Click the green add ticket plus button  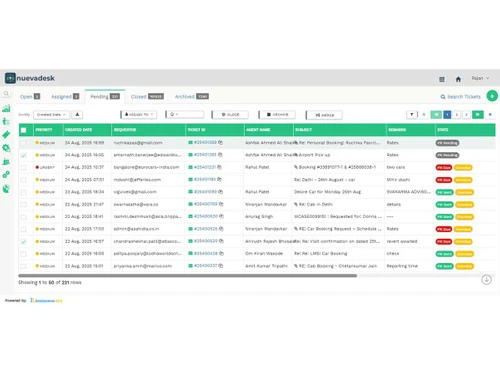492,96
